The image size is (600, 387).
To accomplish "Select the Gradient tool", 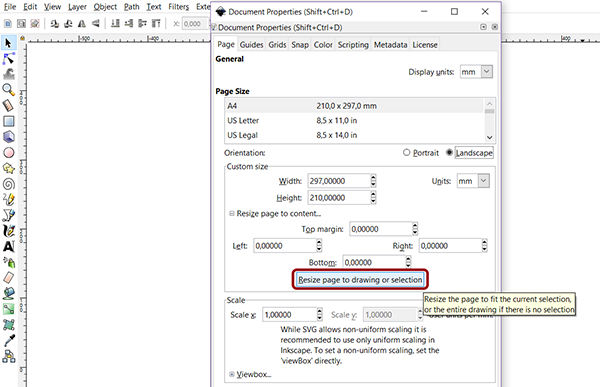I will point(8,309).
